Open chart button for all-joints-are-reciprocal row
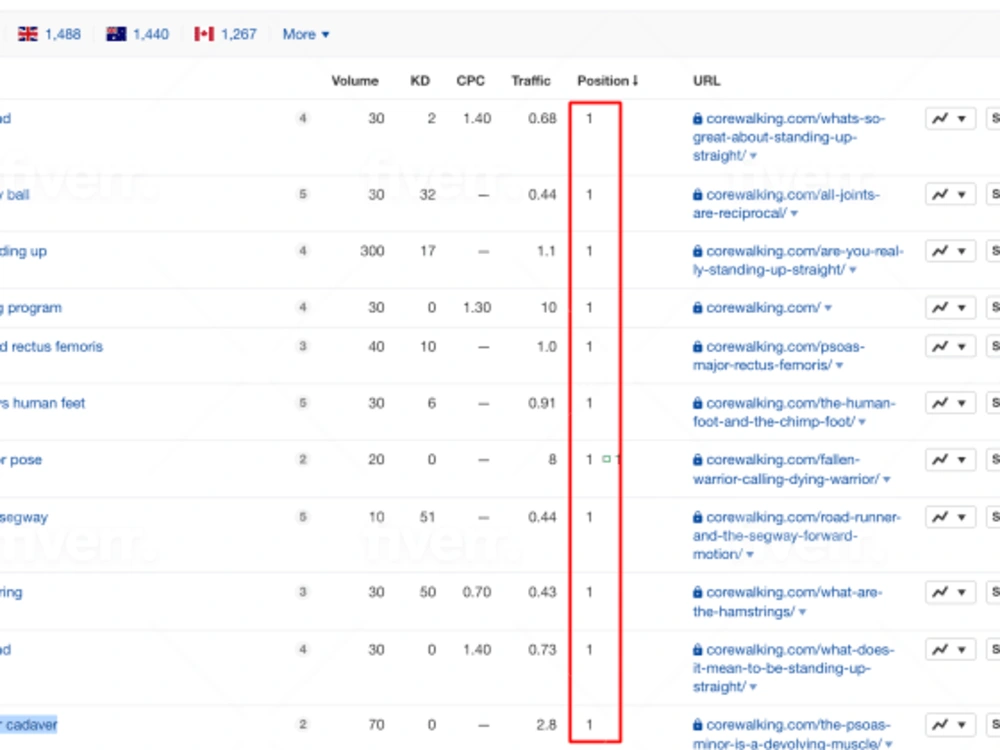This screenshot has width=1000, height=750. (x=950, y=195)
